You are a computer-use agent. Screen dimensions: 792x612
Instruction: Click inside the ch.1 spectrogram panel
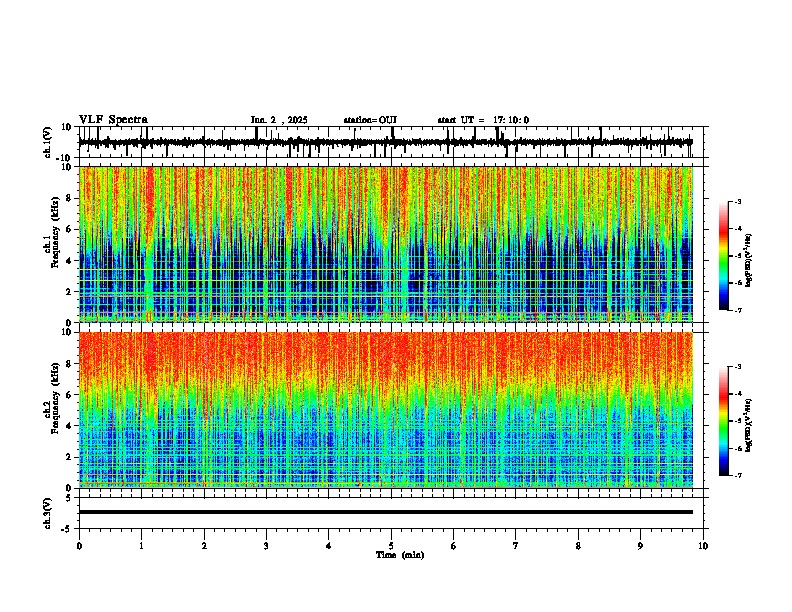point(386,244)
